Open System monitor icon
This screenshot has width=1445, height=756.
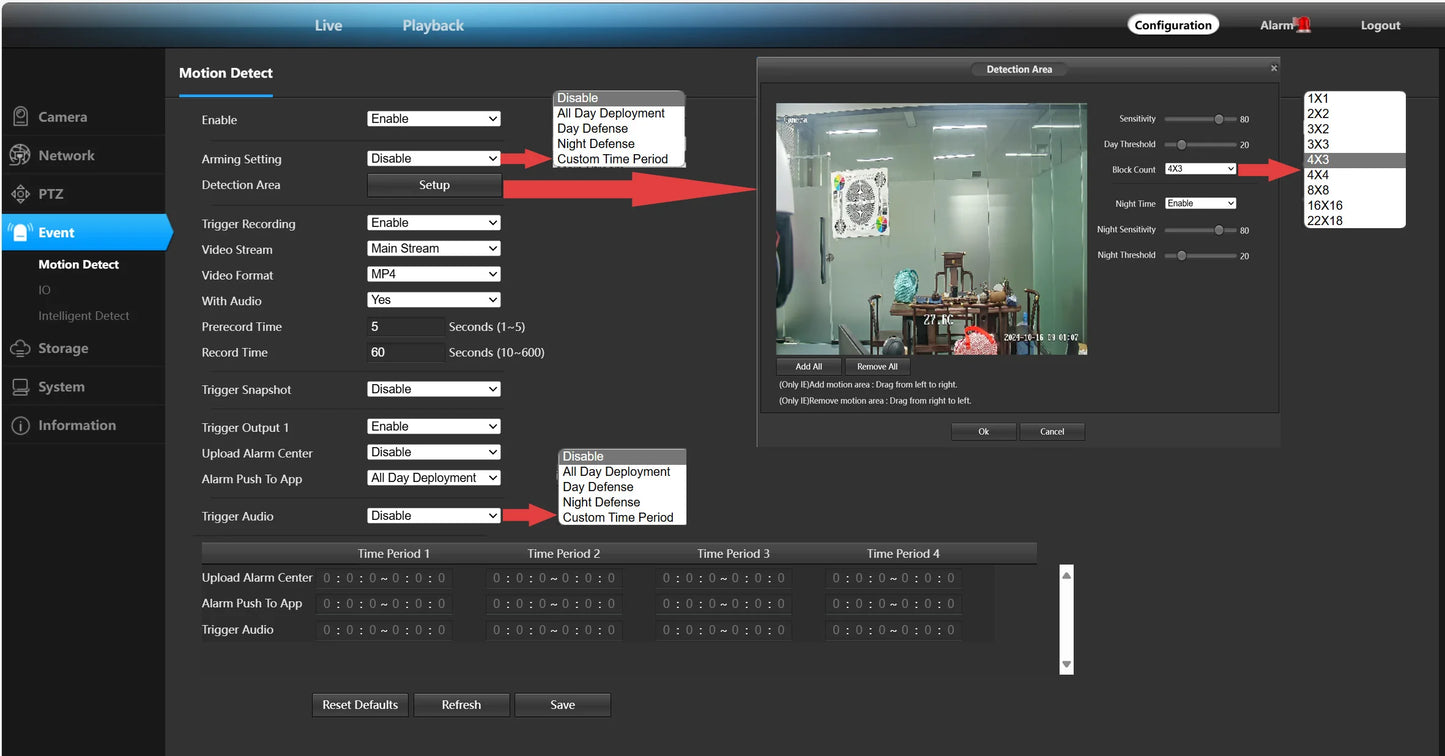point(20,387)
